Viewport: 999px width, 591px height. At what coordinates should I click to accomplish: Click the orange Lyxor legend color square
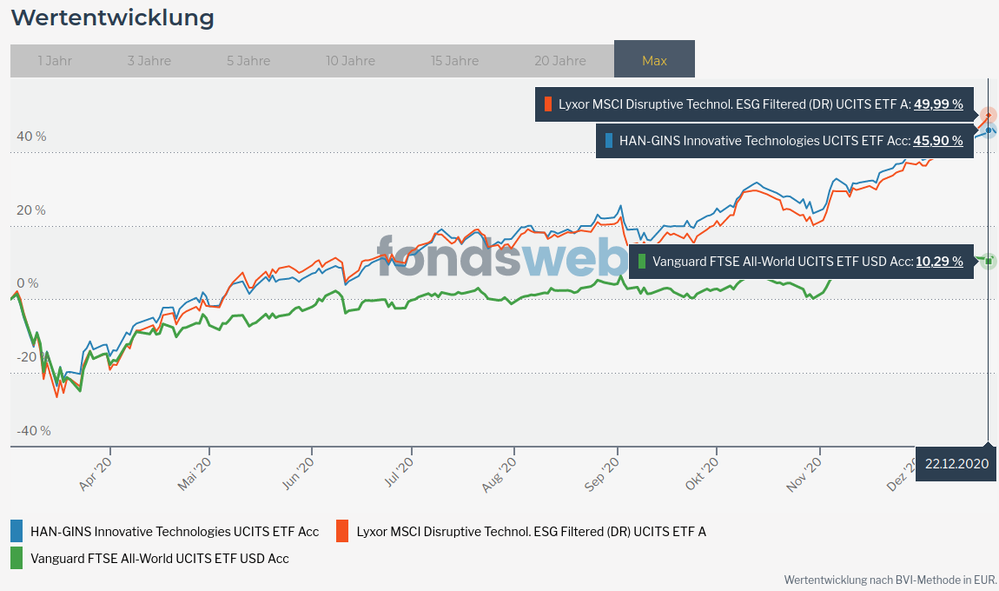point(343,531)
